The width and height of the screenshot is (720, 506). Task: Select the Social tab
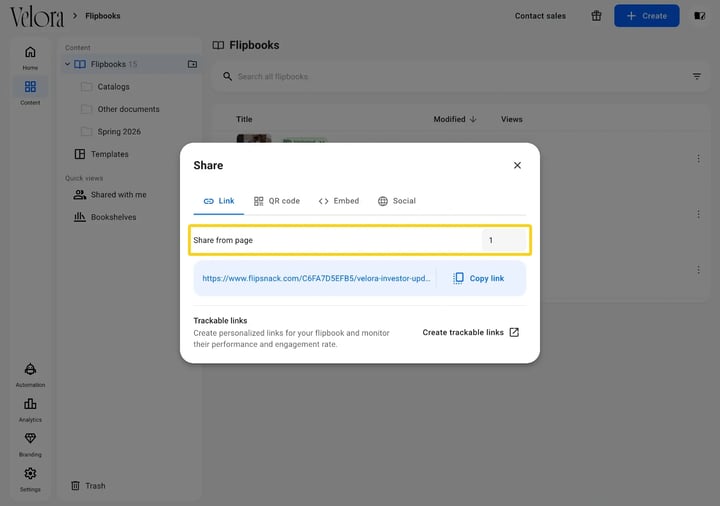pos(397,201)
